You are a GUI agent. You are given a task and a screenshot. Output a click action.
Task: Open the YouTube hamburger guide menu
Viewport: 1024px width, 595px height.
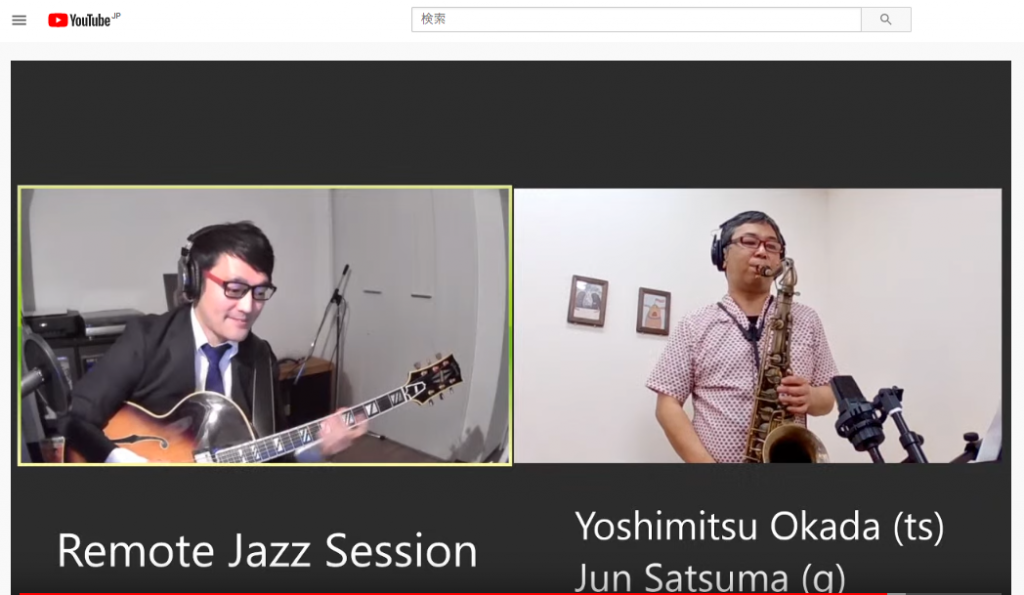(x=20, y=20)
